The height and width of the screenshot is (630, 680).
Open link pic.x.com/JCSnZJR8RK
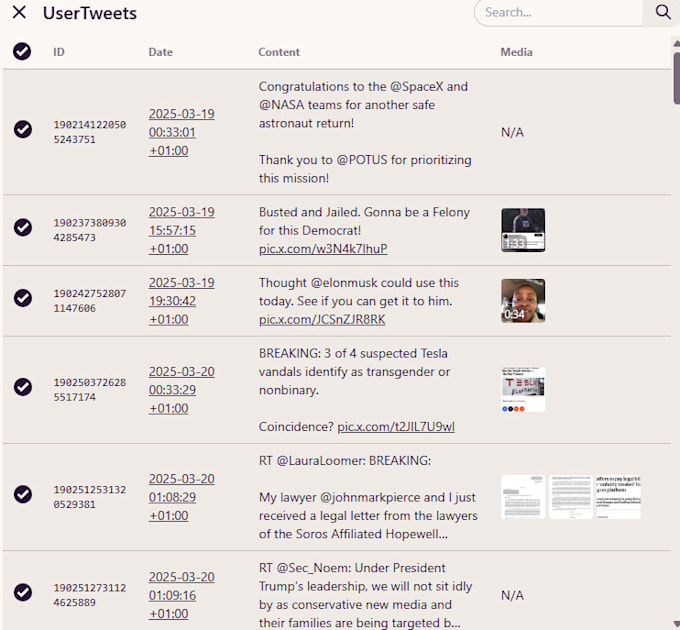click(x=322, y=320)
